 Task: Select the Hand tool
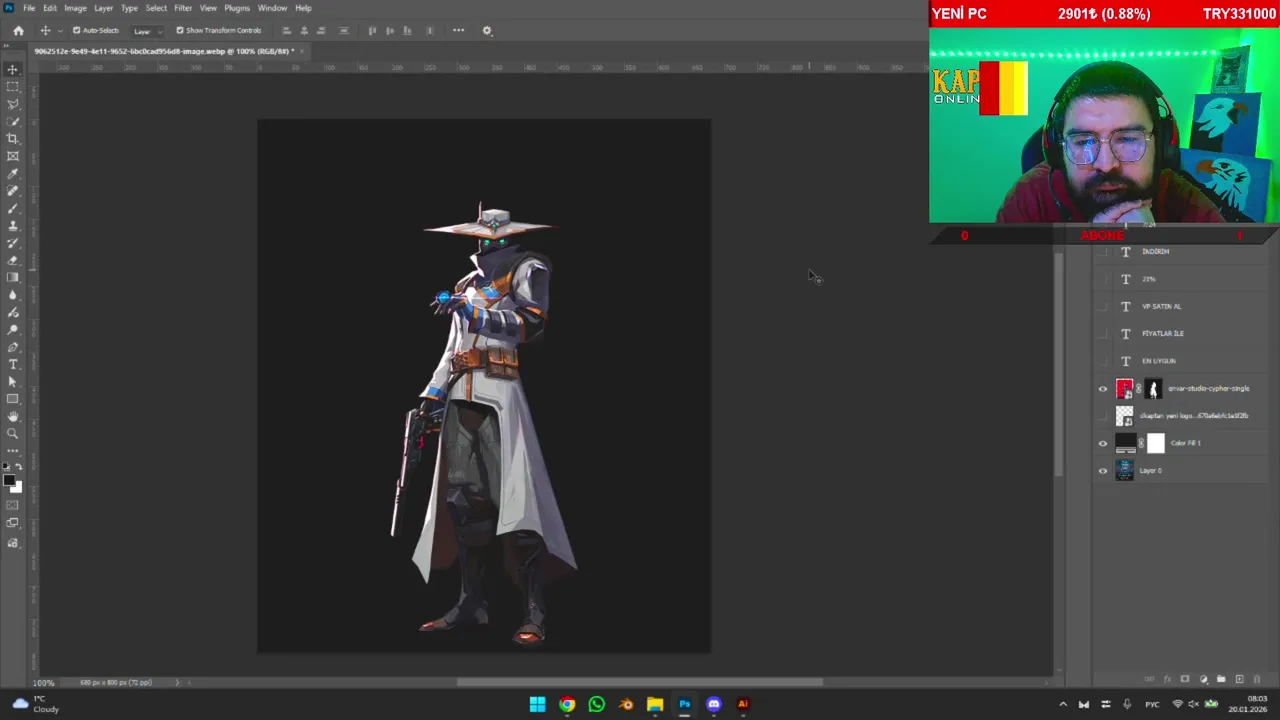[x=13, y=416]
